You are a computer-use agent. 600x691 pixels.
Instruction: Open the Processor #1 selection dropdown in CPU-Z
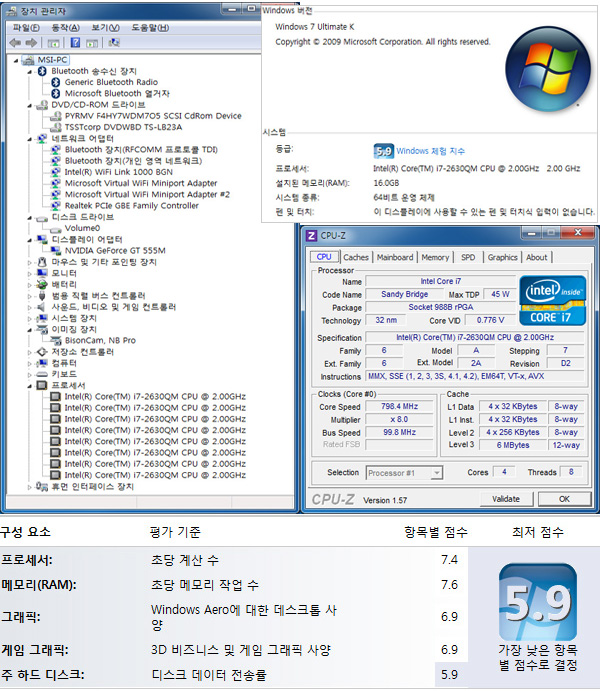tap(404, 473)
